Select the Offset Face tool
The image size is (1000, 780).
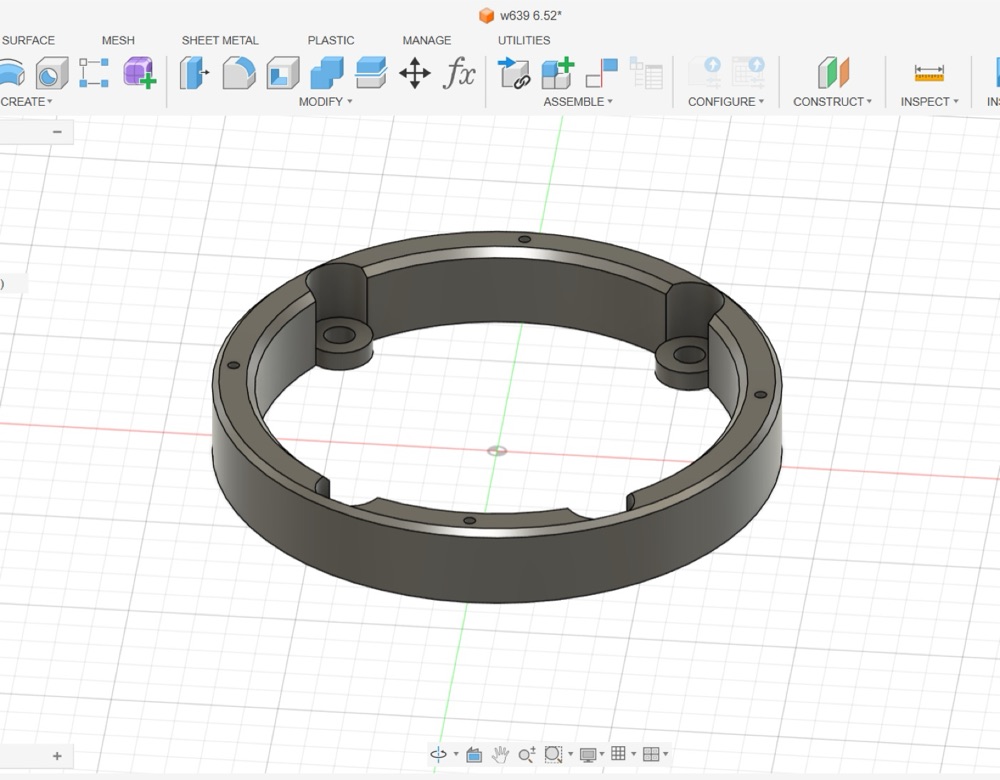pyautogui.click(x=371, y=73)
